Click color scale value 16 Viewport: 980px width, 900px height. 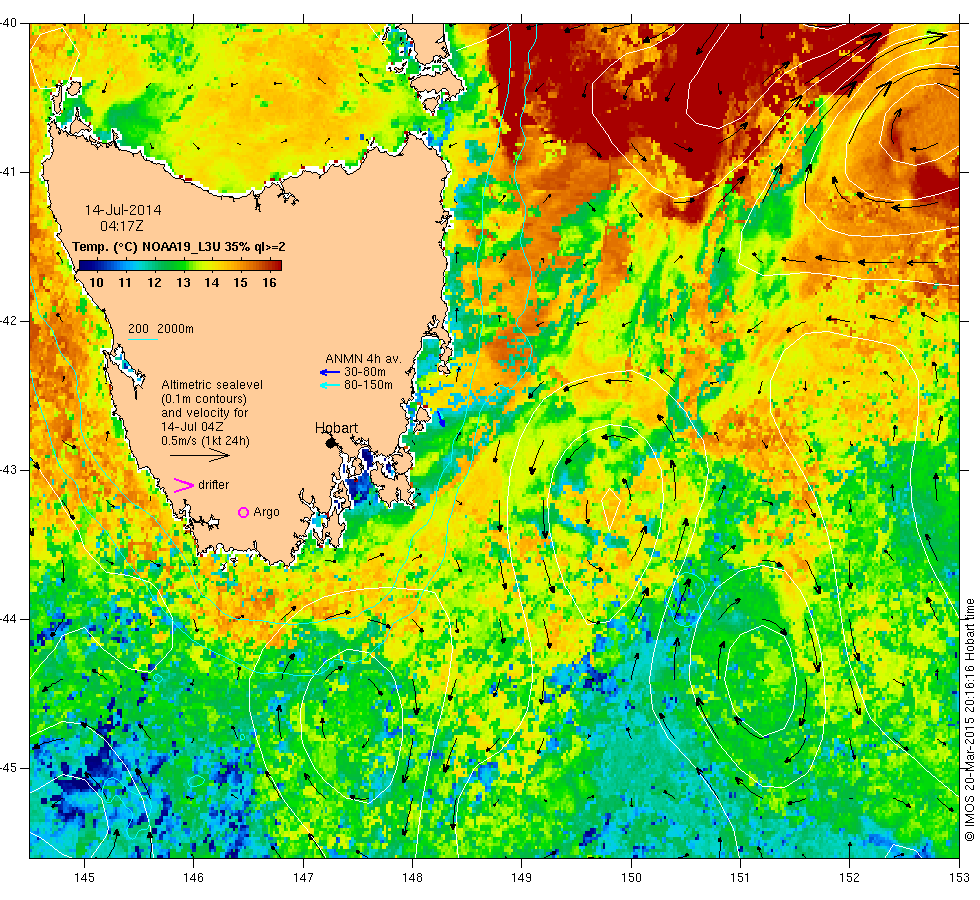click(x=269, y=283)
